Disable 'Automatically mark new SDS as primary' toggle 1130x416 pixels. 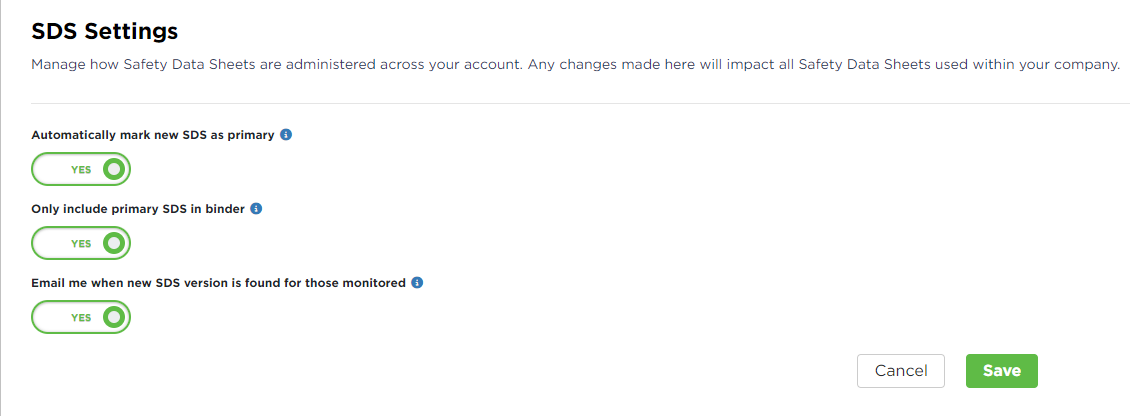tap(81, 170)
